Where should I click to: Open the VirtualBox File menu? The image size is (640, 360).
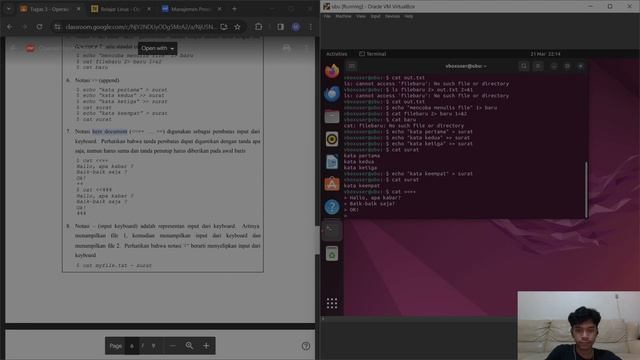click(x=327, y=16)
